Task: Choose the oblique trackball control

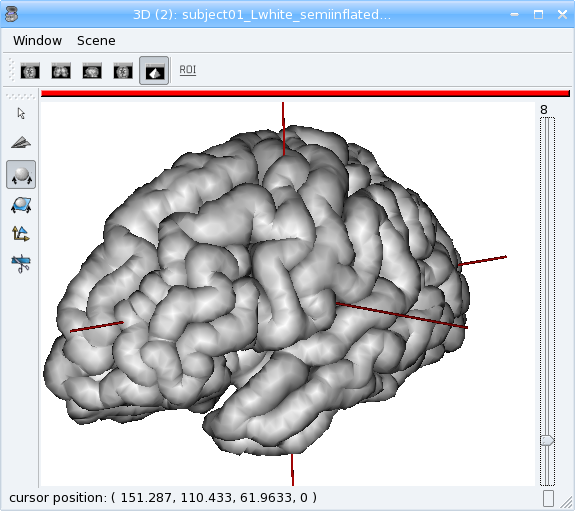Action: tap(21, 205)
